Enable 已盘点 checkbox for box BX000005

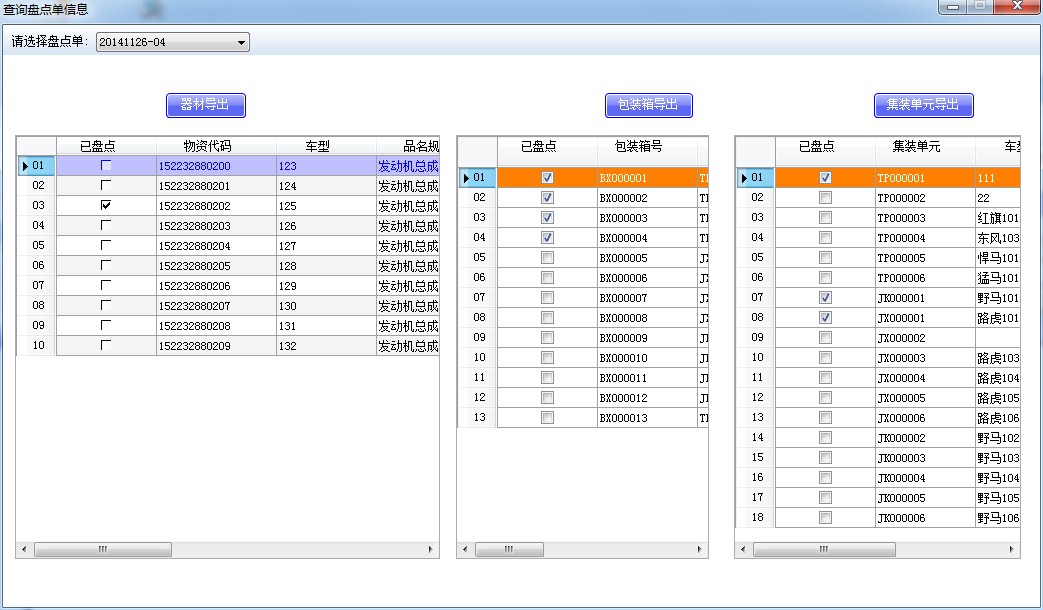click(x=547, y=257)
